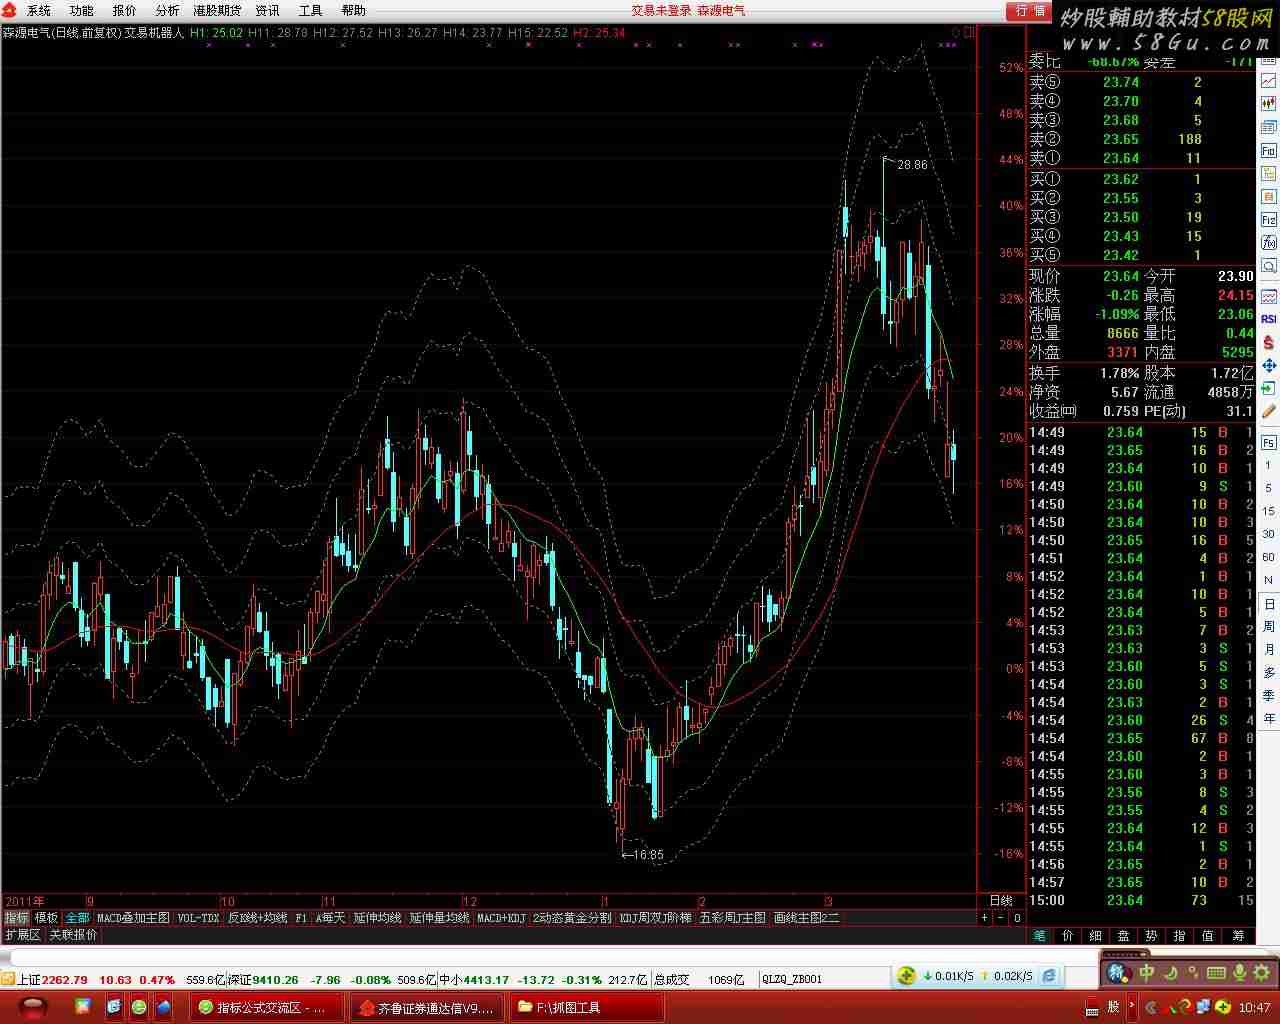The height and width of the screenshot is (1024, 1280).
Task: Click the minus zoom button under the chart axis
Action: (x=1001, y=917)
